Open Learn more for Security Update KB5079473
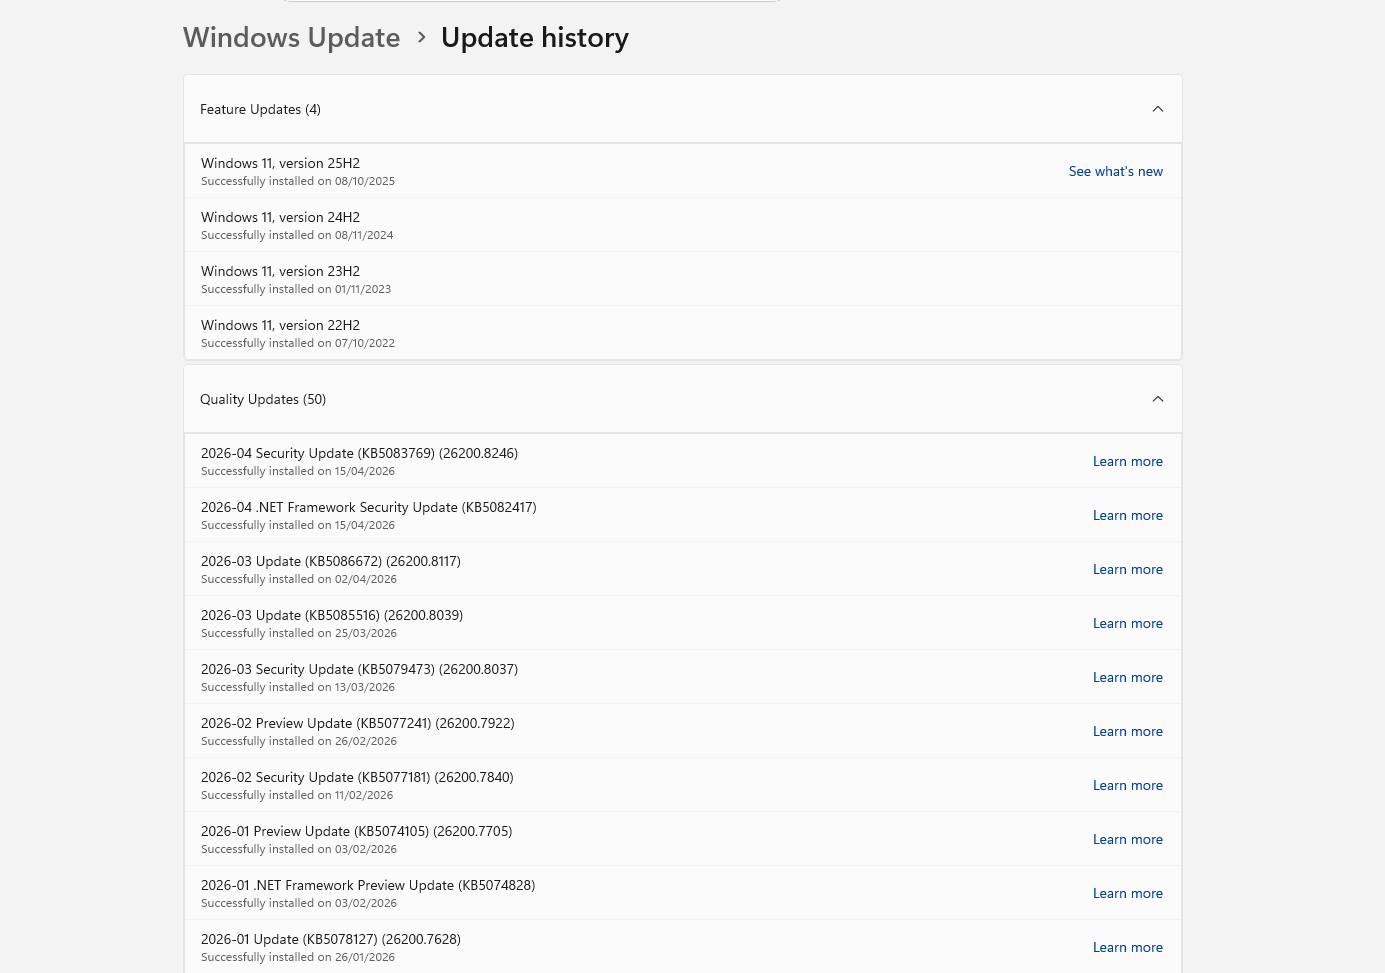This screenshot has width=1385, height=973. coord(1127,677)
